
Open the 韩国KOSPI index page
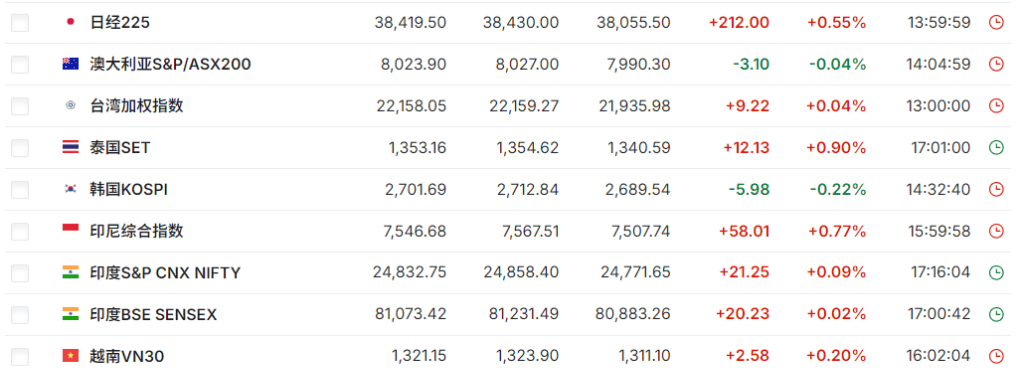click(129, 189)
